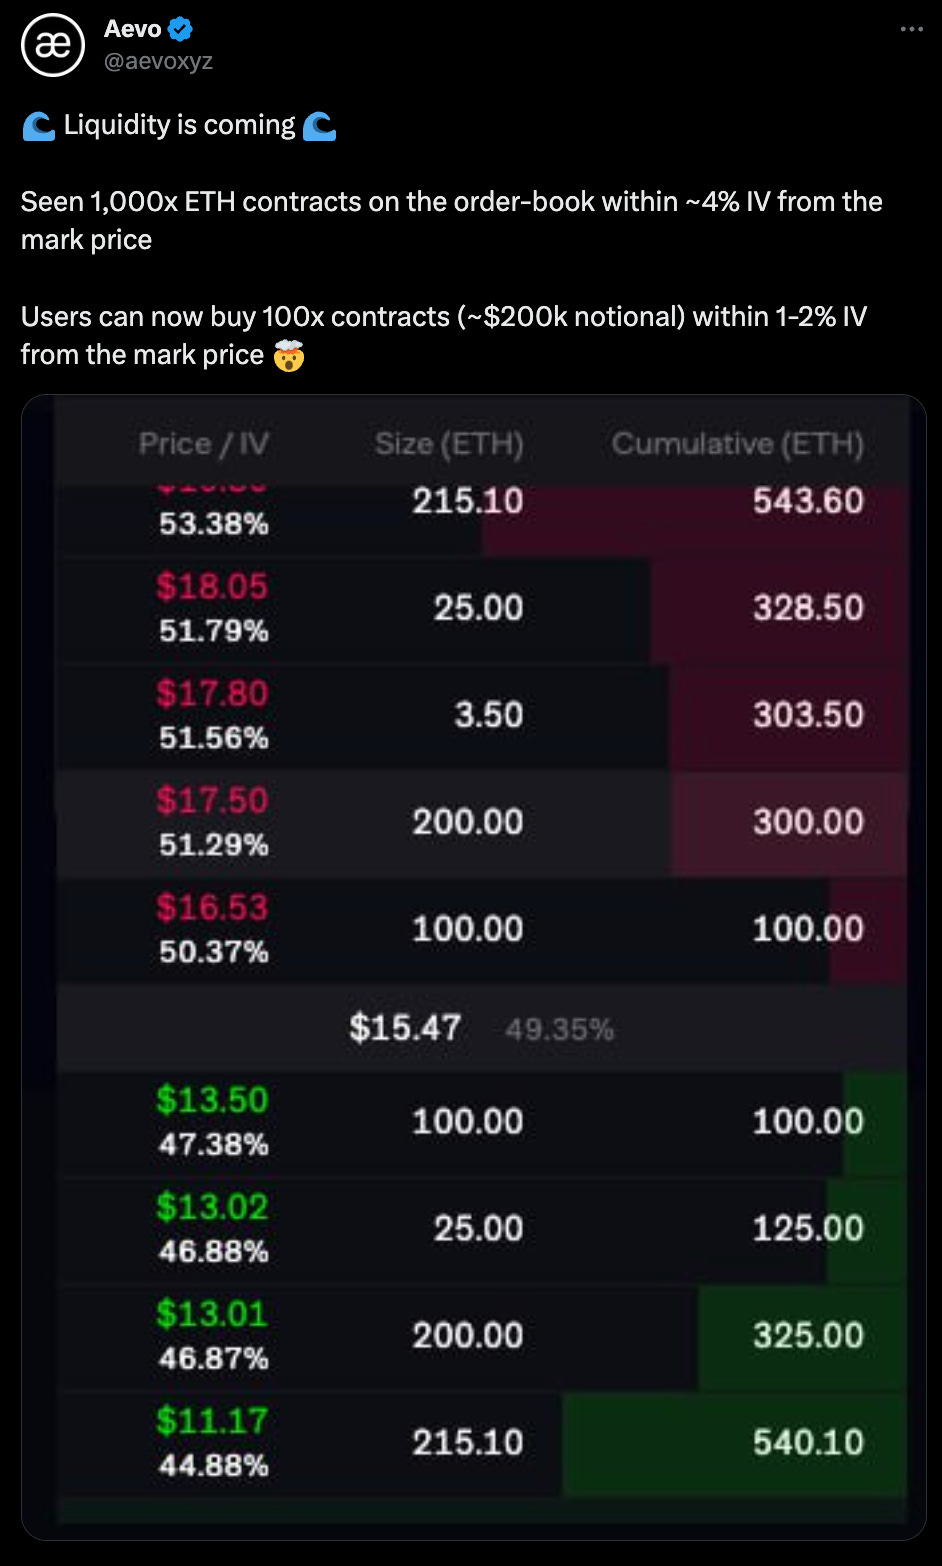Click the blue verified badge next to Aevo
Screen dimensions: 942x1566
click(178, 29)
